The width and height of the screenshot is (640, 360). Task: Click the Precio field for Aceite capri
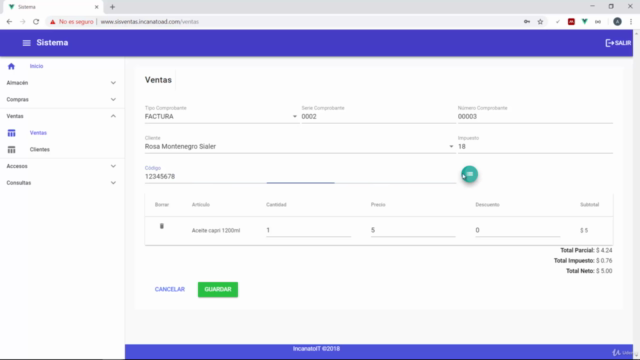pyautogui.click(x=413, y=230)
